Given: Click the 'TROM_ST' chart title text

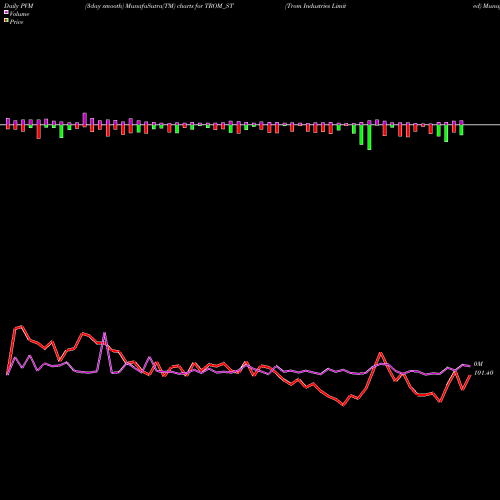Looking at the screenshot, I should pyautogui.click(x=219, y=6).
